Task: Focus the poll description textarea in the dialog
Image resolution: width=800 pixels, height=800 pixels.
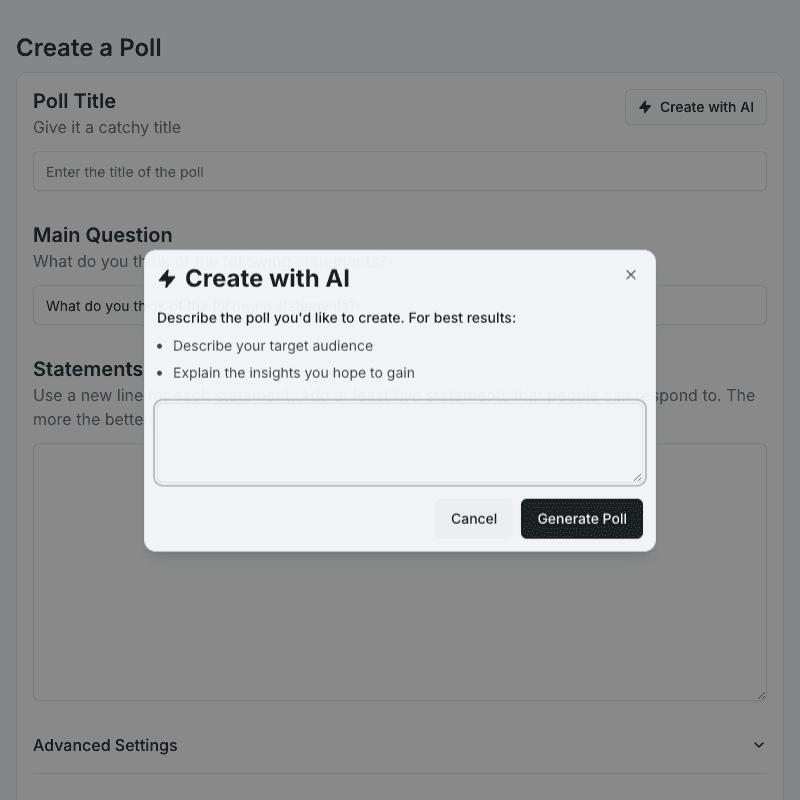Action: (x=400, y=440)
